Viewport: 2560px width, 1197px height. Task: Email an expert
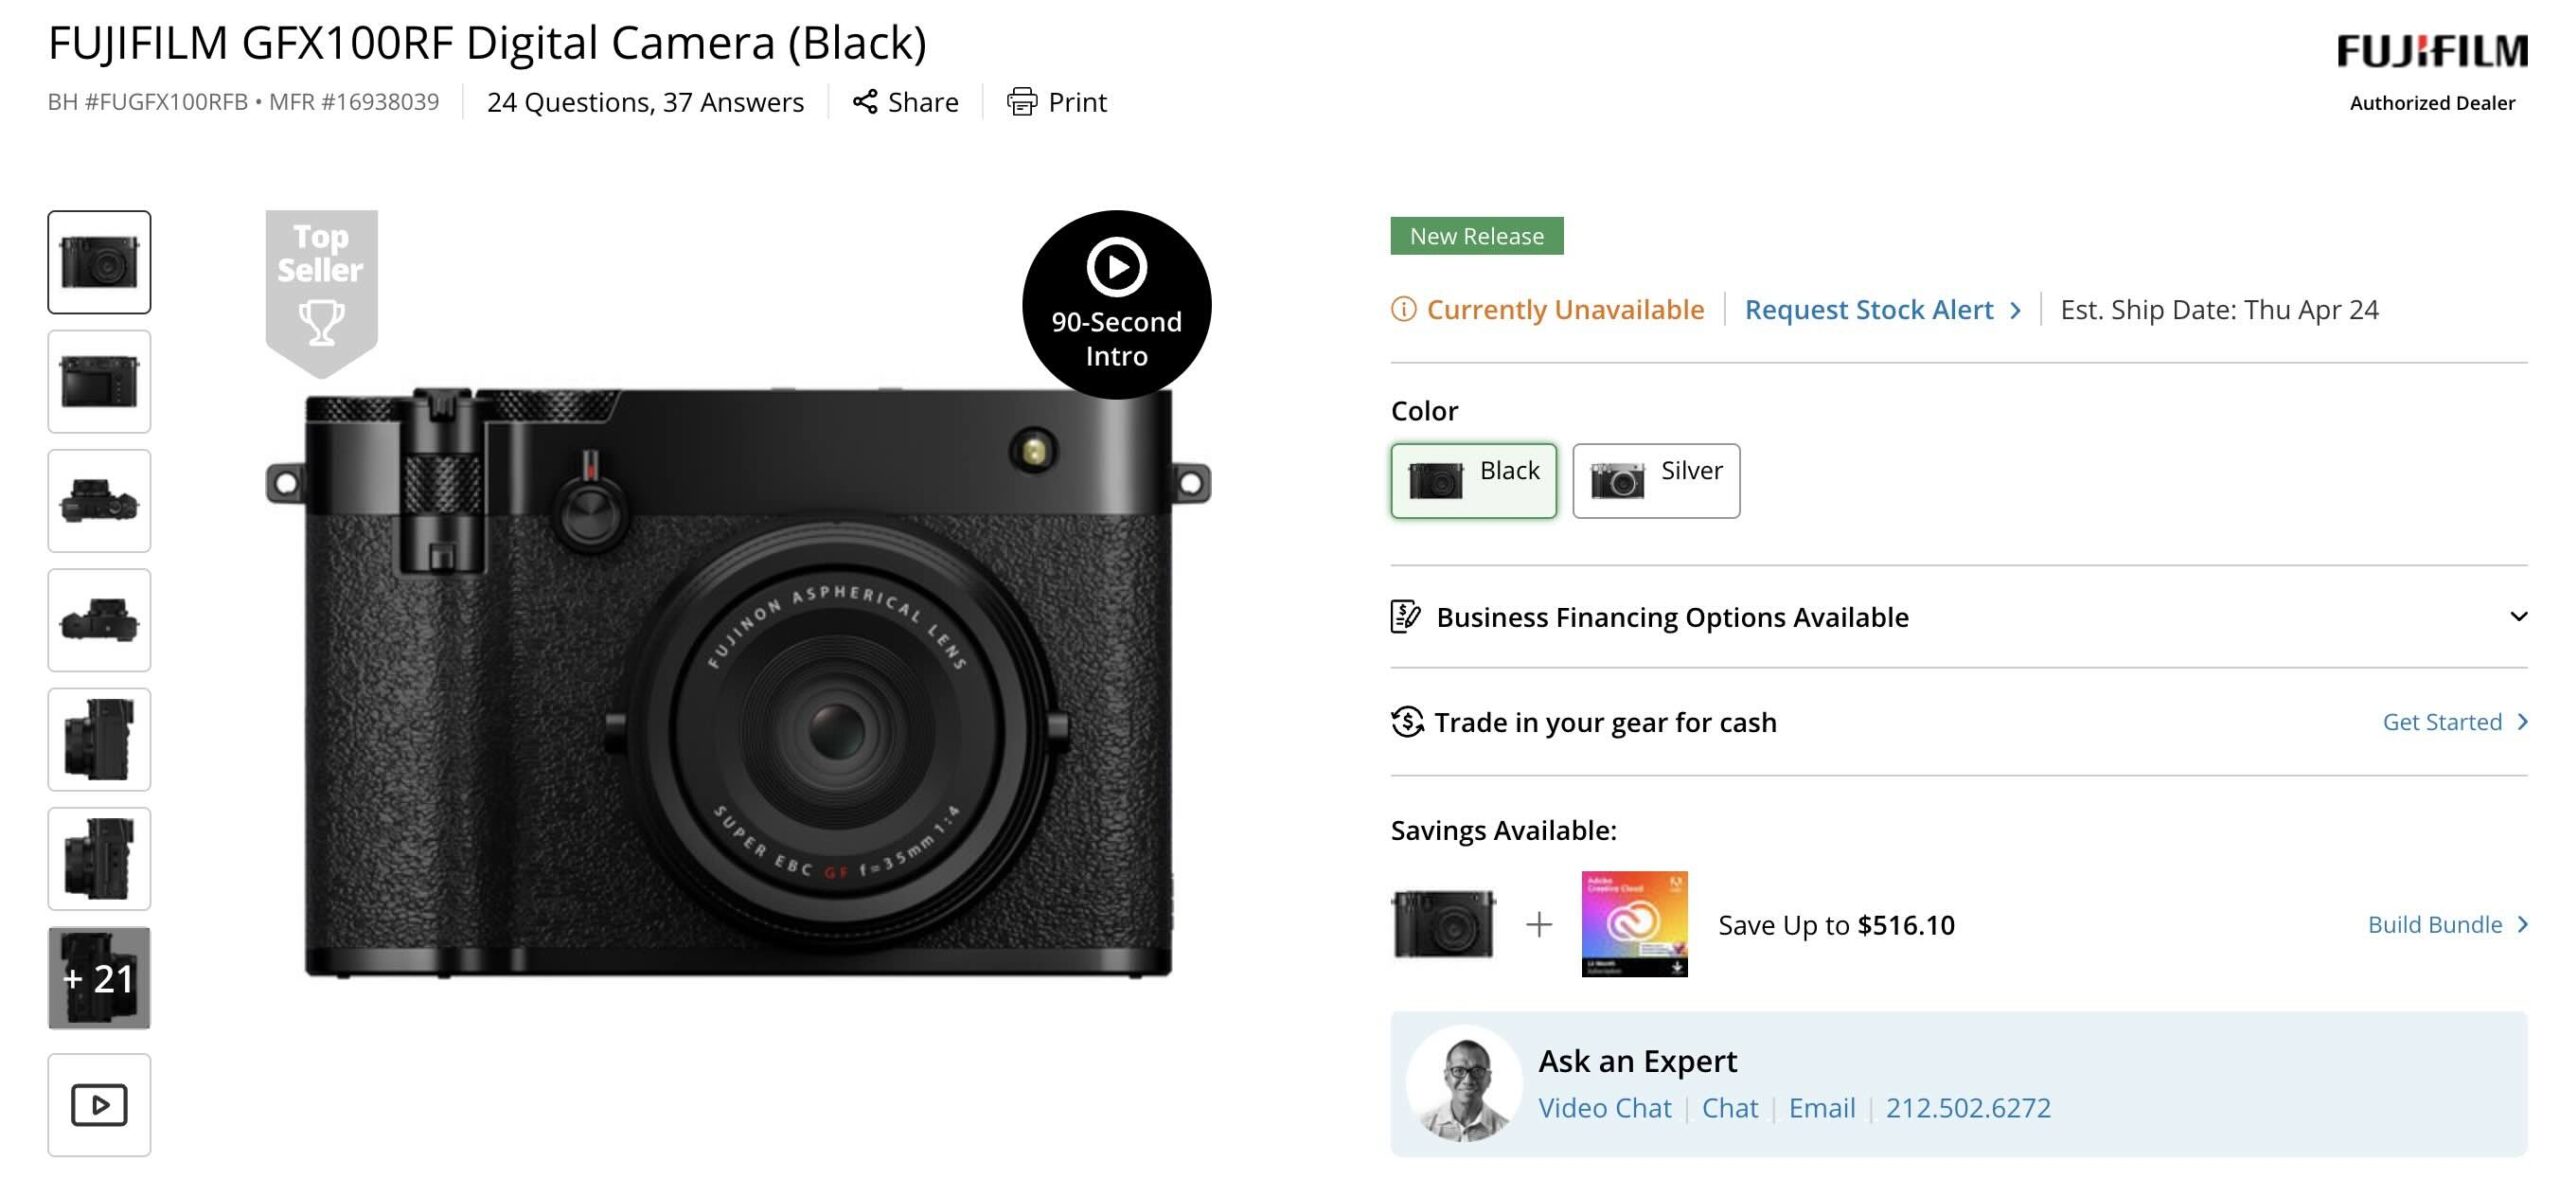click(1822, 1108)
